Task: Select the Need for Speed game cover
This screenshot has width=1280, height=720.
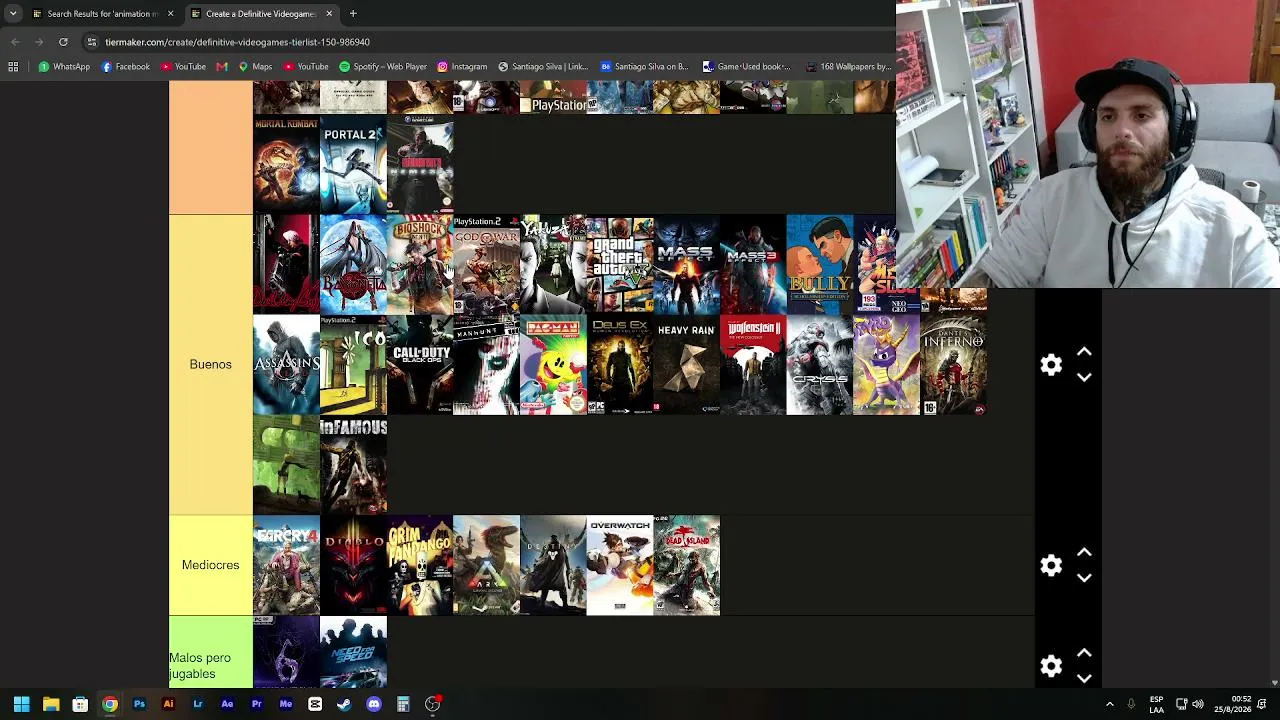Action: [x=353, y=652]
